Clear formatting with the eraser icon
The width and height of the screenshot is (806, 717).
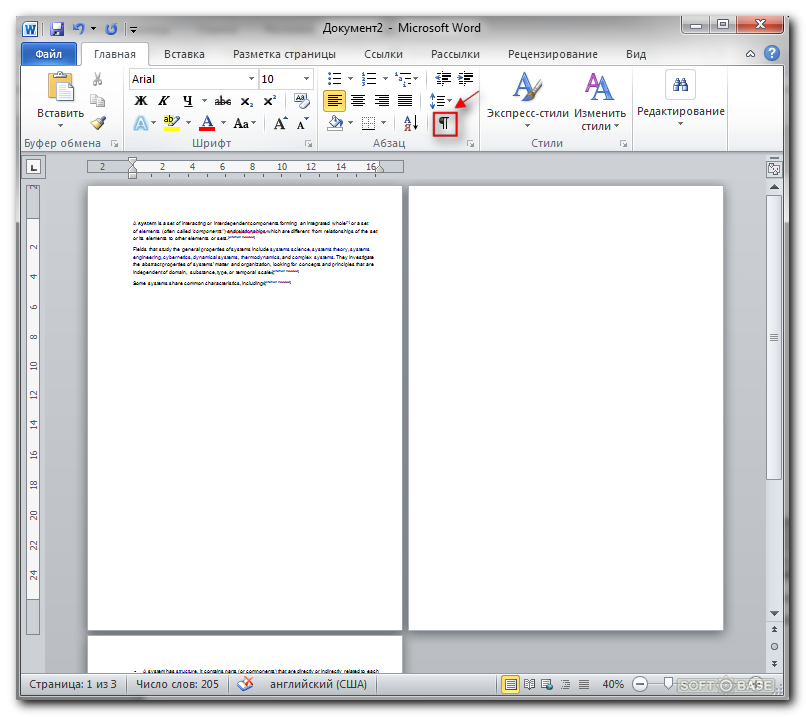point(302,100)
